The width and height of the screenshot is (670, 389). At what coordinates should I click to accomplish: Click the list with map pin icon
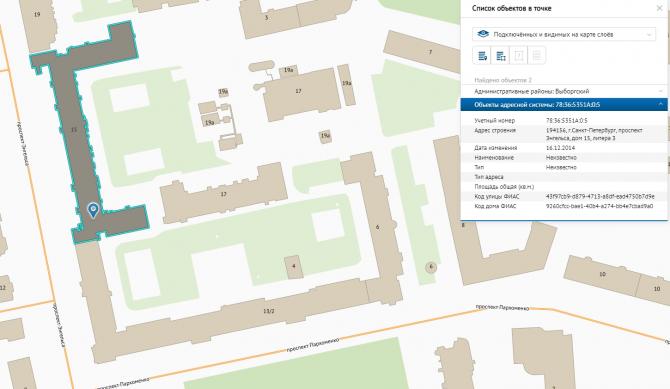tap(482, 56)
